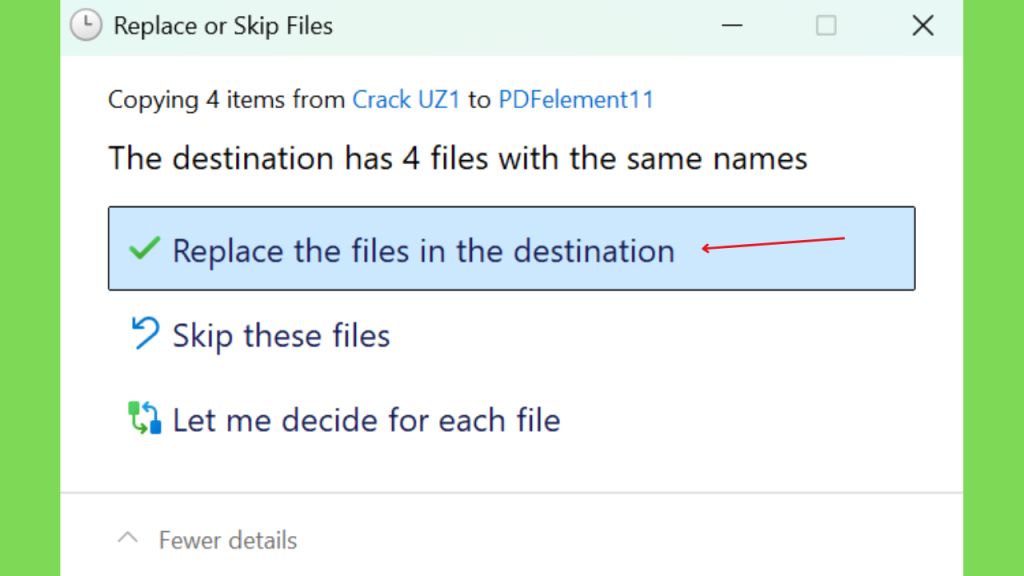Click the disabled maximize square icon
The width and height of the screenshot is (1024, 576).
click(x=826, y=25)
